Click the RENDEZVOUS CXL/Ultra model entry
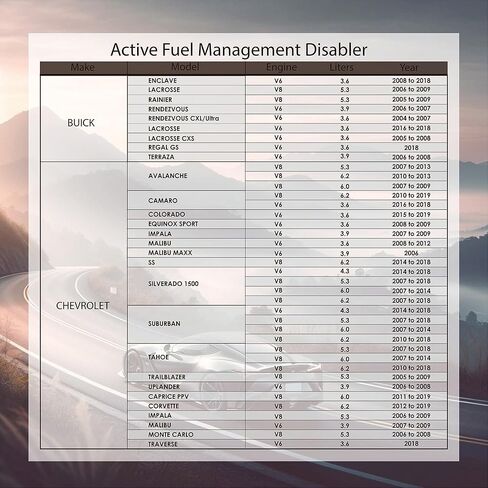Image resolution: width=488 pixels, height=488 pixels. click(184, 118)
